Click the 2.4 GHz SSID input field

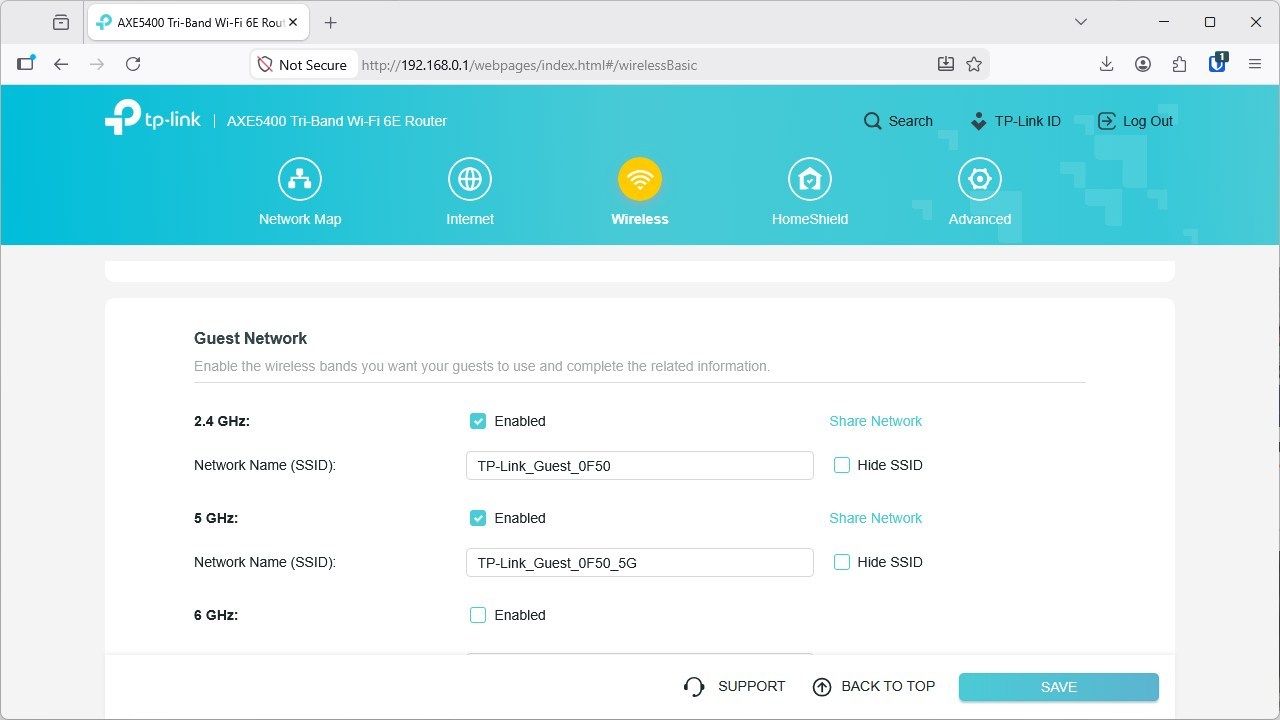tap(640, 465)
